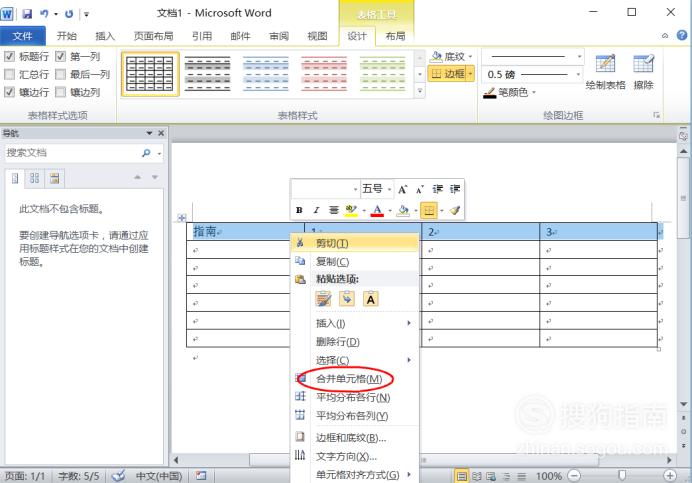Open the Draw Table tool (绘制表格)
The width and height of the screenshot is (692, 483).
point(606,72)
